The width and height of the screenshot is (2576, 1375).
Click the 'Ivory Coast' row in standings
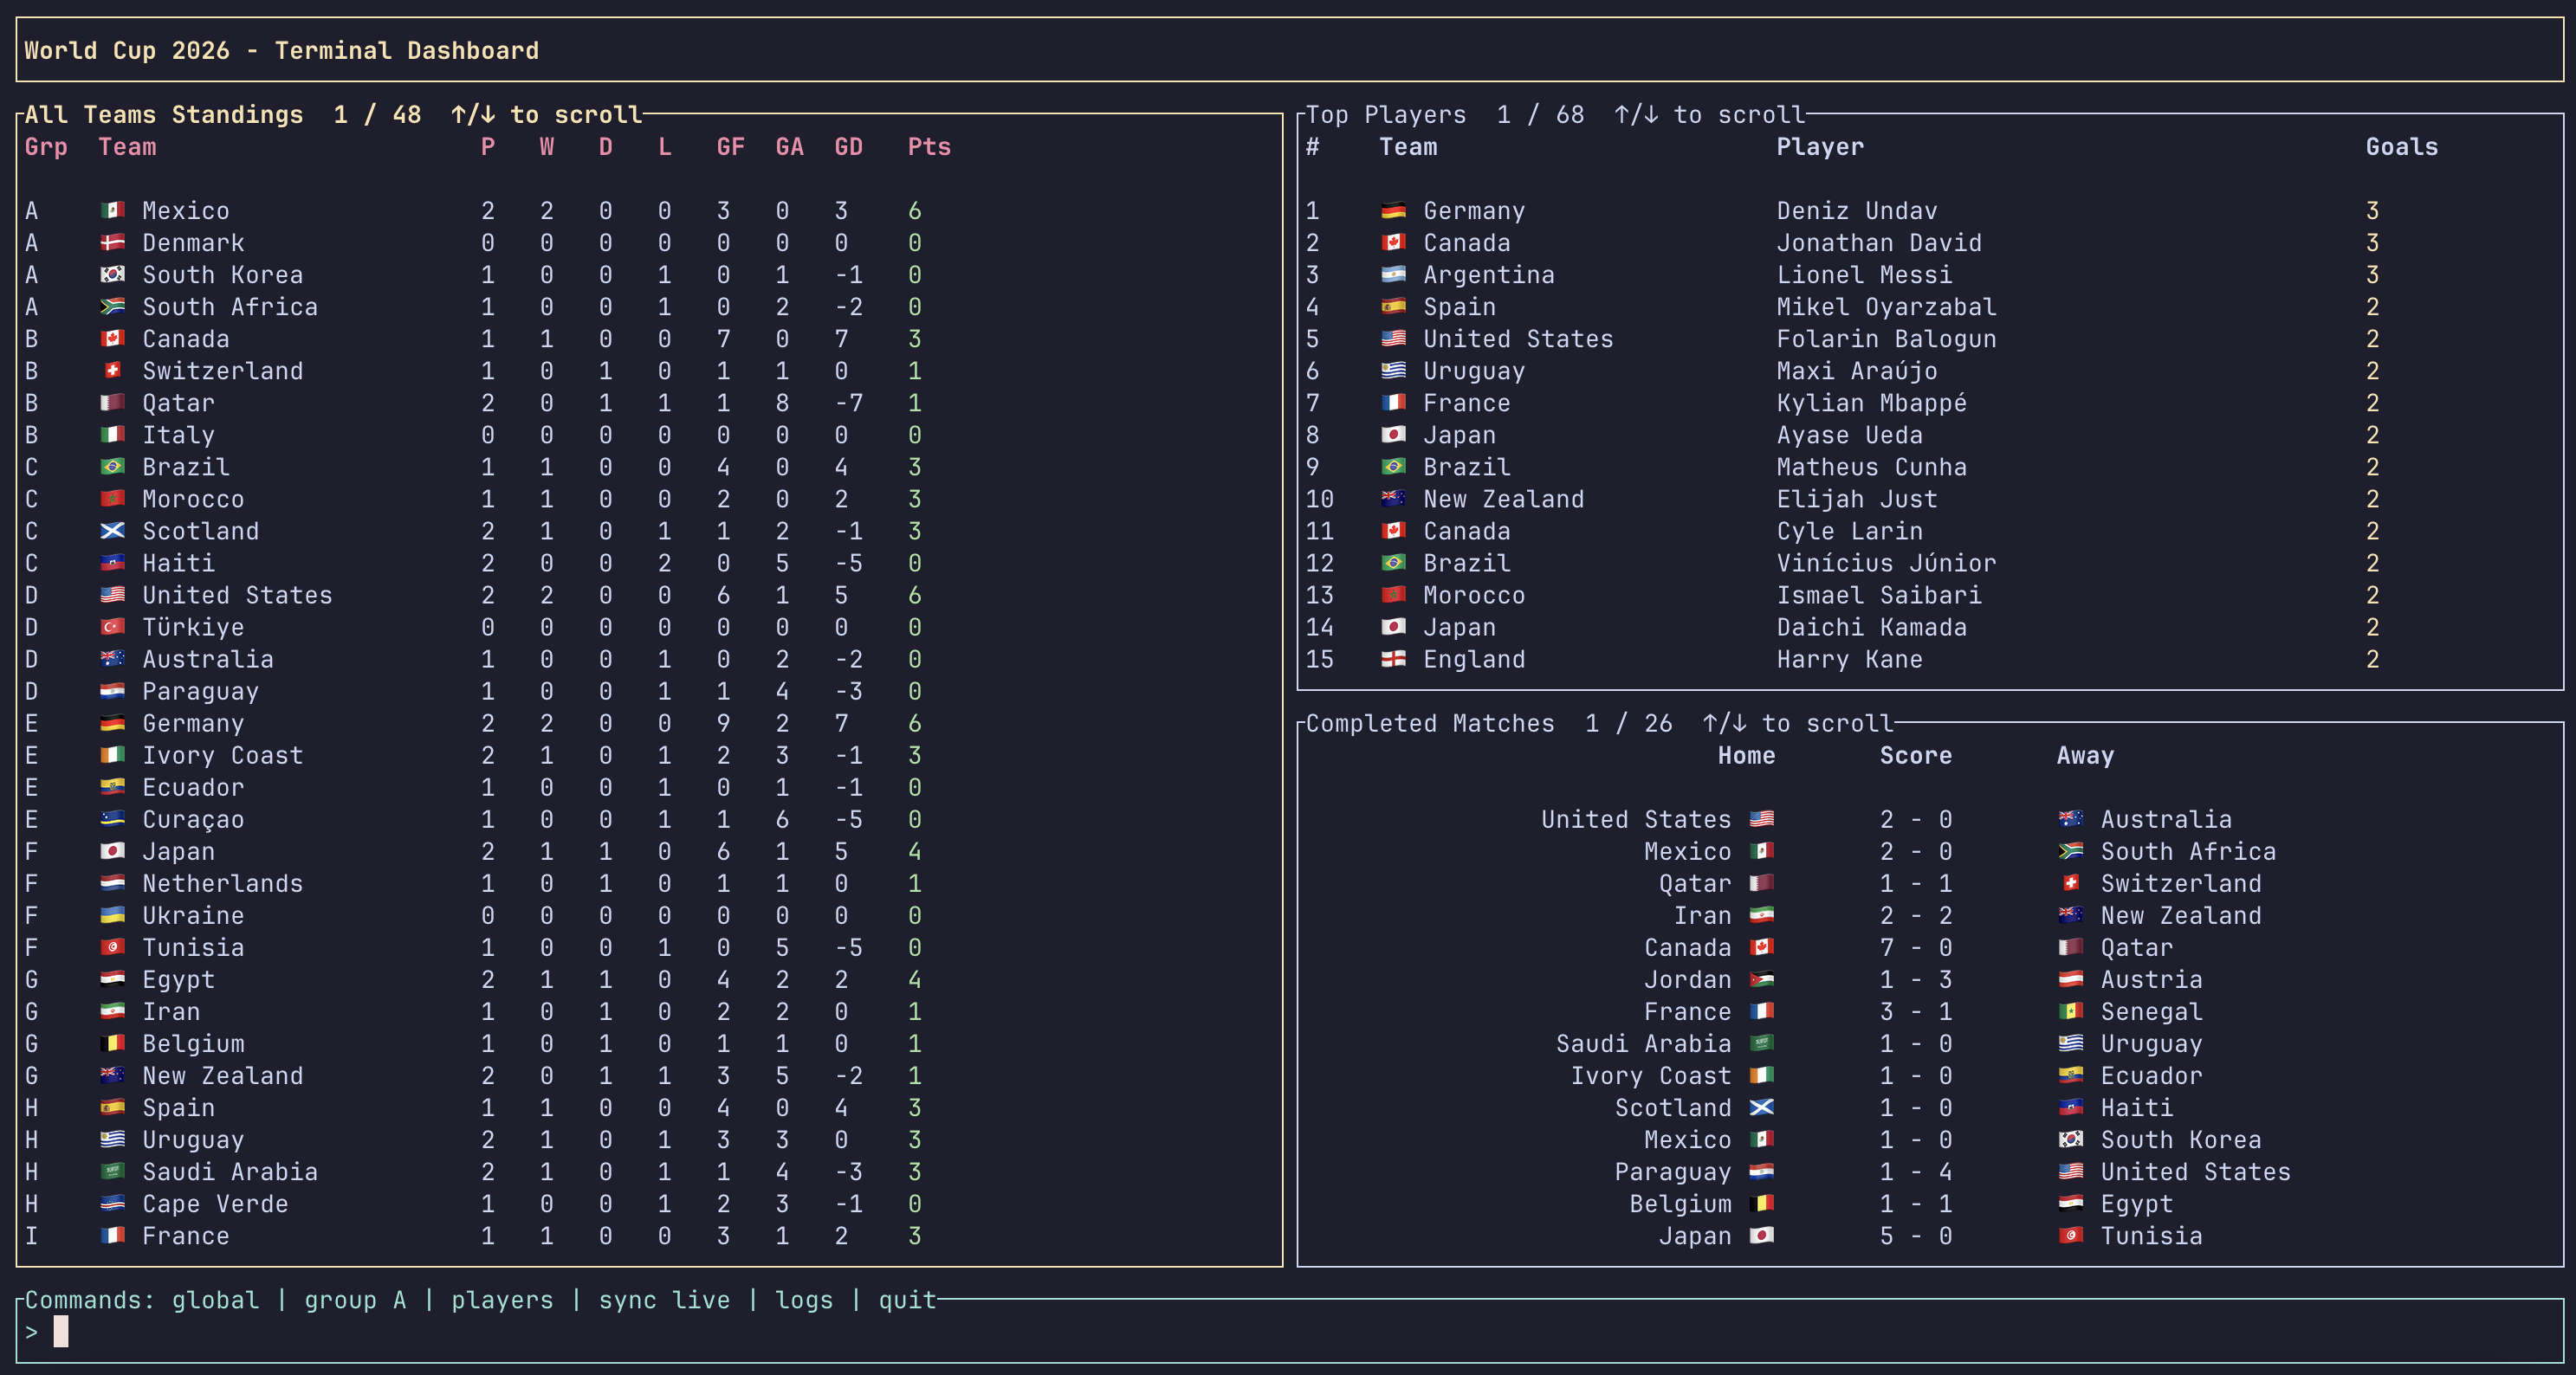650,755
